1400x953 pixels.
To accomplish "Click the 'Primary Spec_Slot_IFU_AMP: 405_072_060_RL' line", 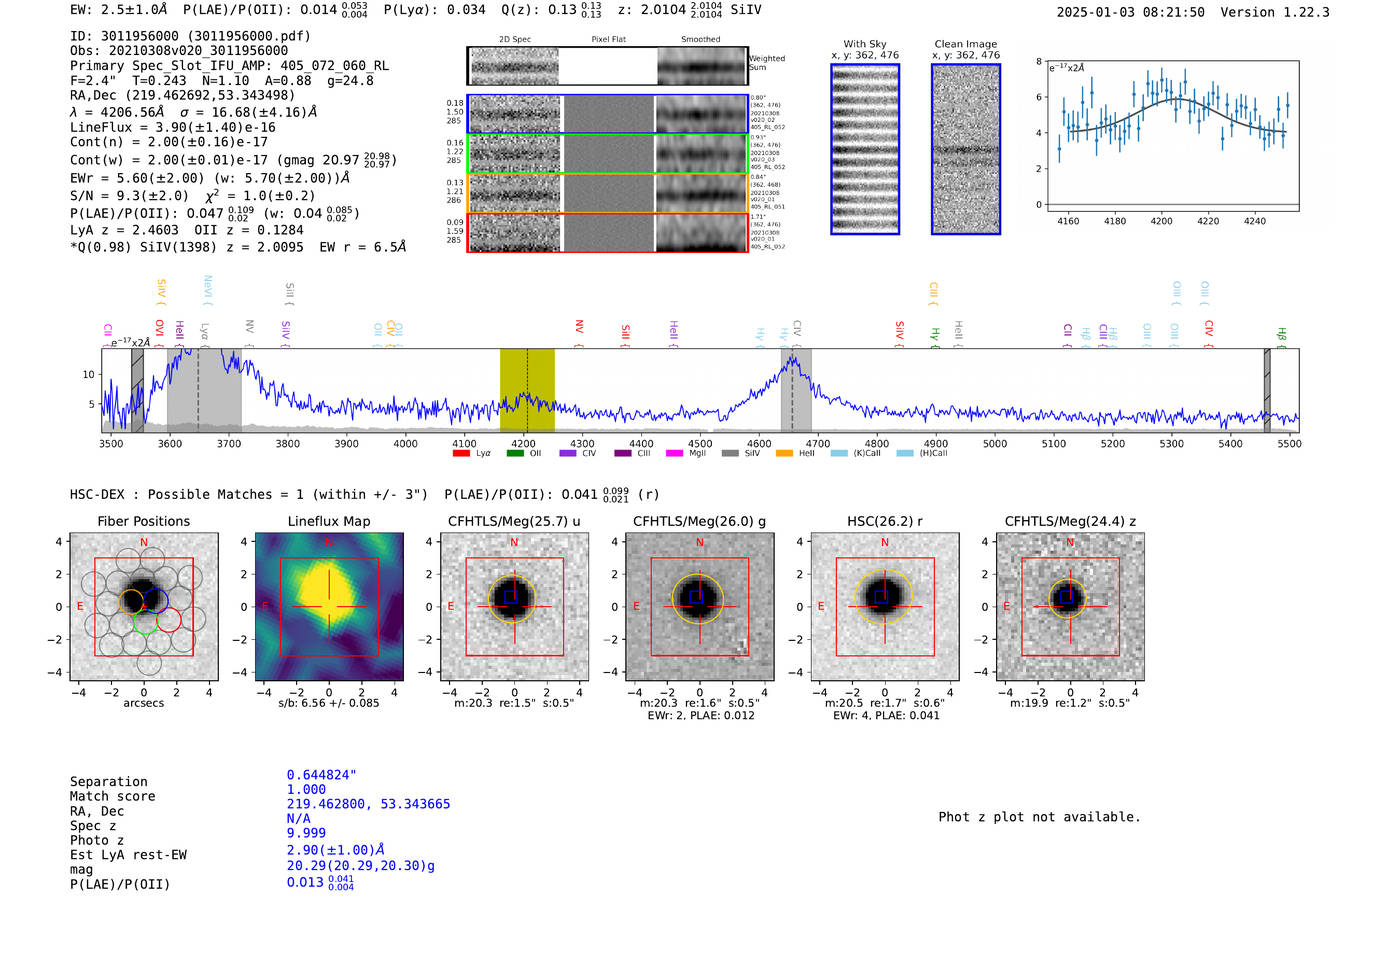I will (x=229, y=66).
